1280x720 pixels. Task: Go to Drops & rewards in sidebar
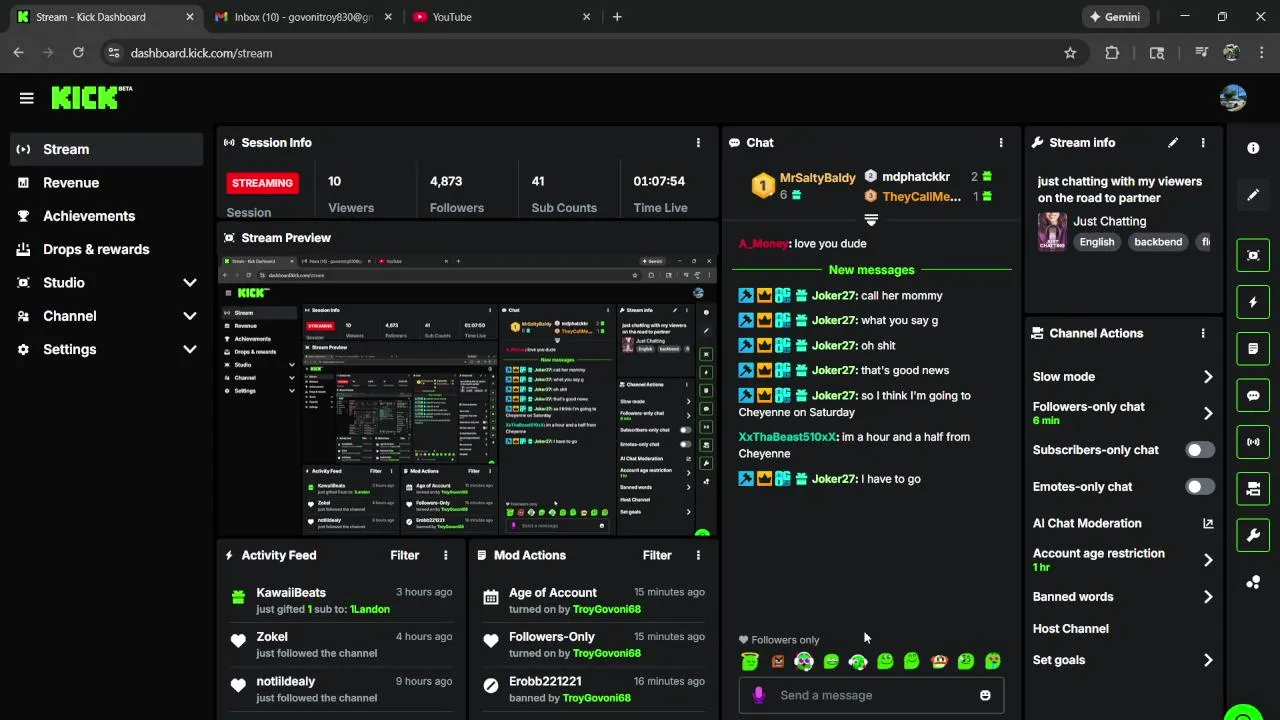coord(106,249)
